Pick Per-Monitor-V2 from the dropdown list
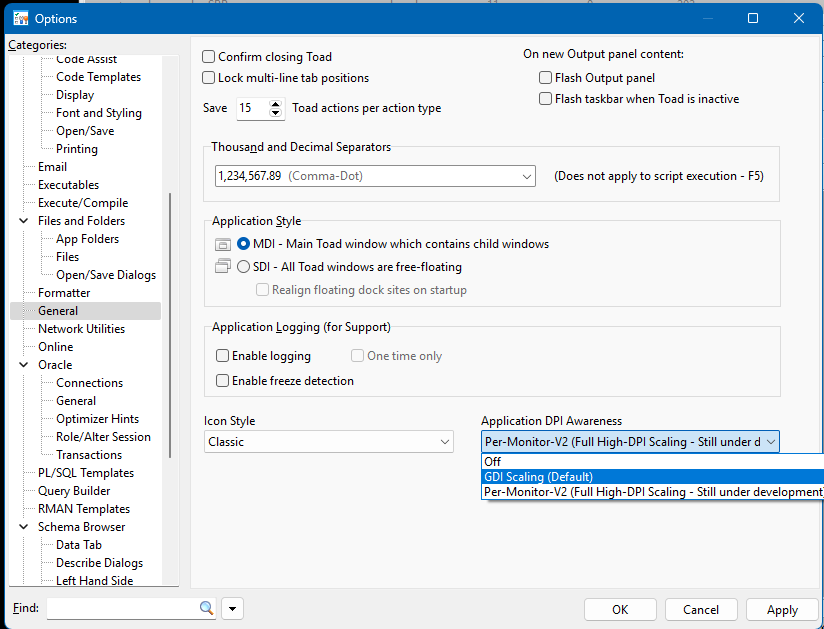This screenshot has height=629, width=824. click(653, 492)
